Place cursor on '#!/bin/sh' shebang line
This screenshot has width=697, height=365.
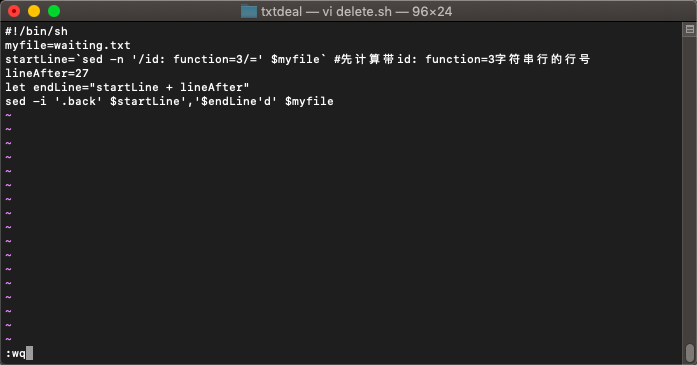pos(36,32)
